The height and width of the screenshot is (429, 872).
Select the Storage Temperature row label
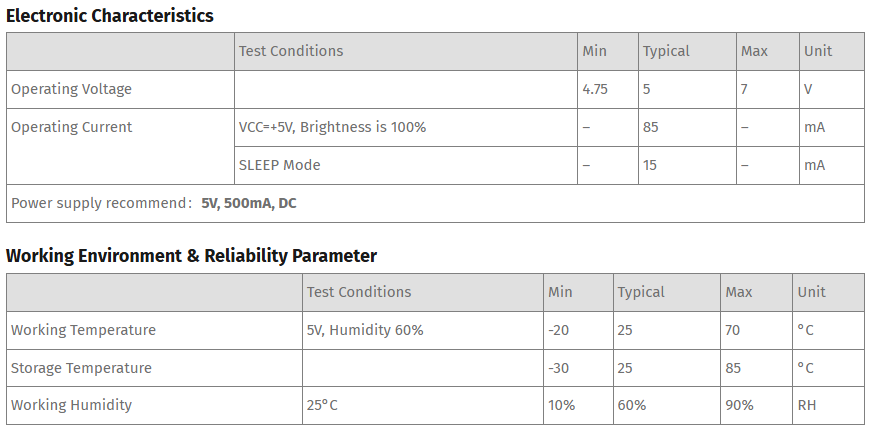[x=81, y=368]
